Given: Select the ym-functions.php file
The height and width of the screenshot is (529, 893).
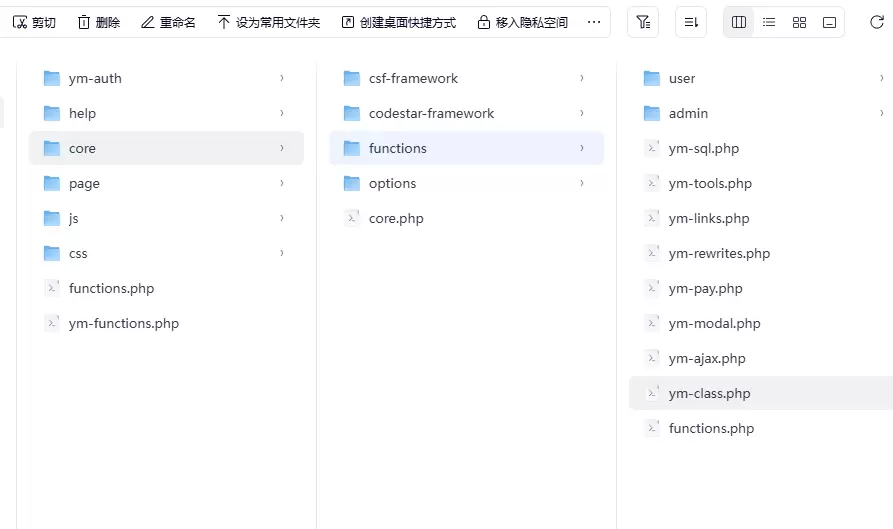Looking at the screenshot, I should tap(166, 323).
